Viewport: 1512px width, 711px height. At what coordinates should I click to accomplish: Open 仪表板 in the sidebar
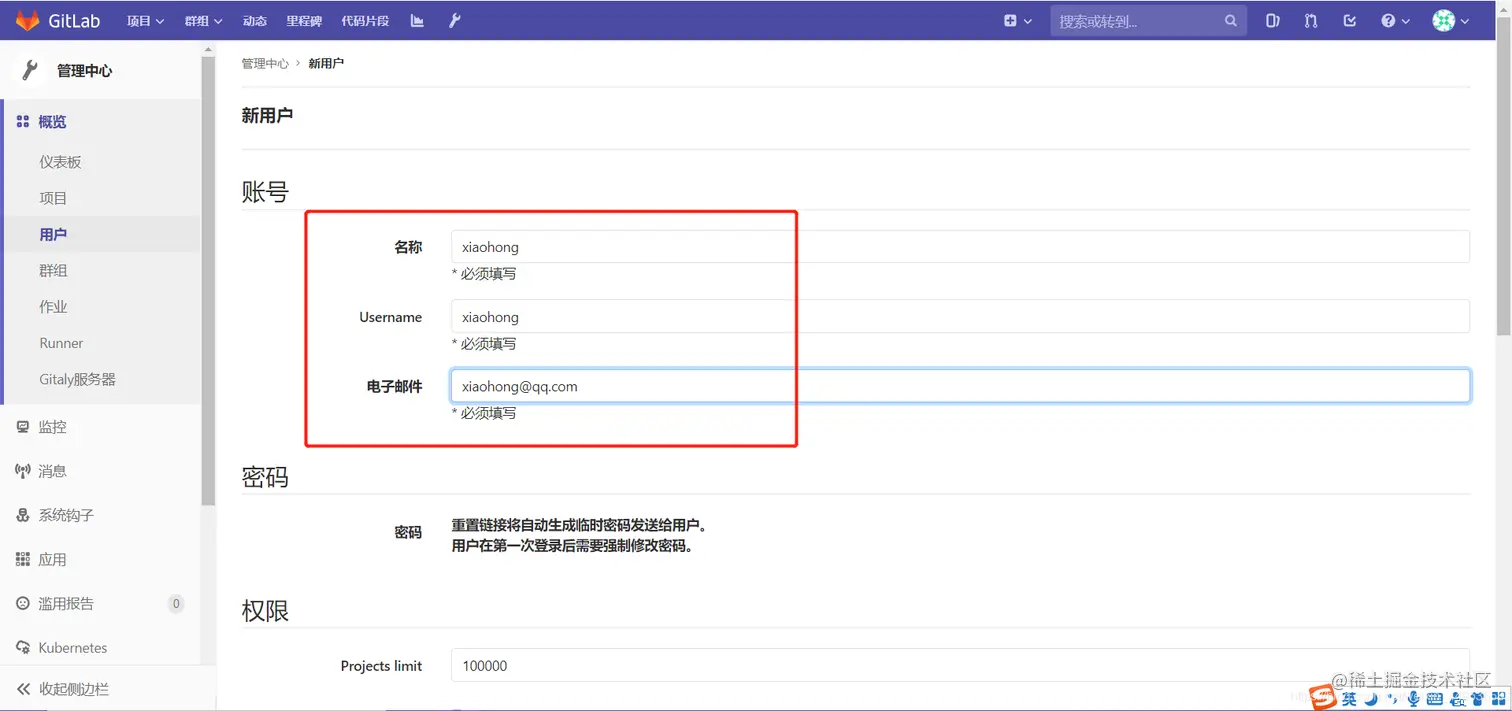tap(60, 162)
